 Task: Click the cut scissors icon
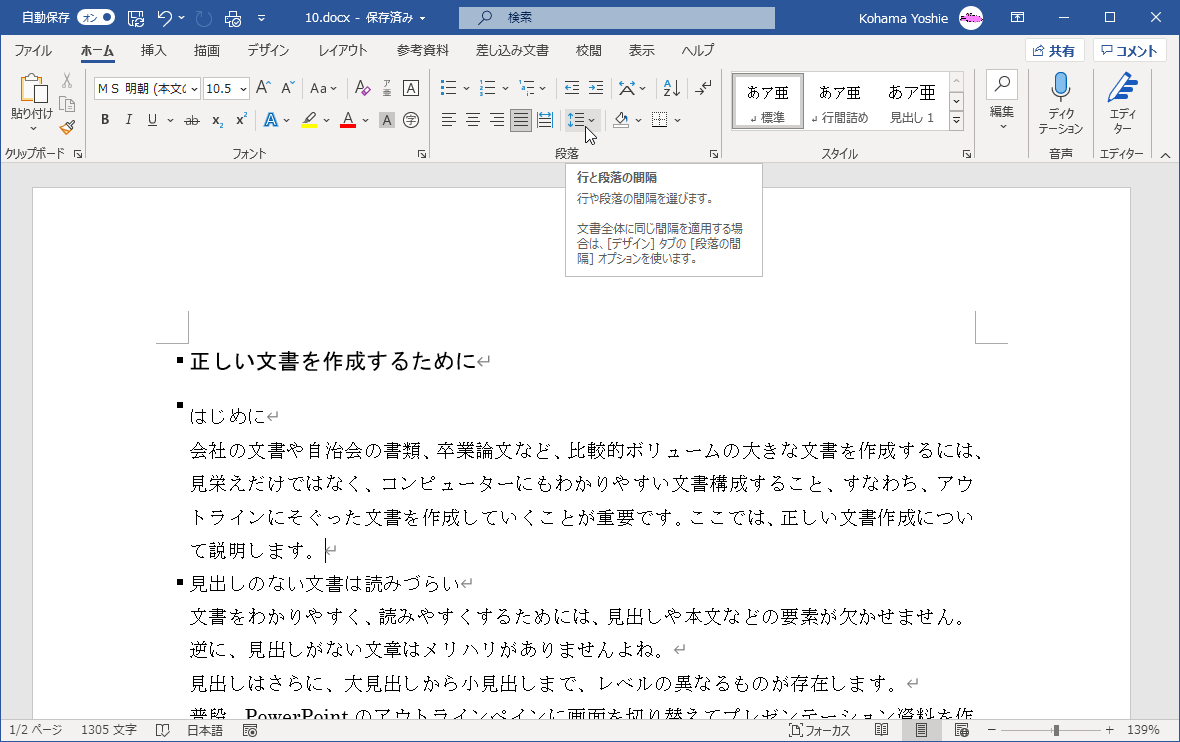click(67, 81)
